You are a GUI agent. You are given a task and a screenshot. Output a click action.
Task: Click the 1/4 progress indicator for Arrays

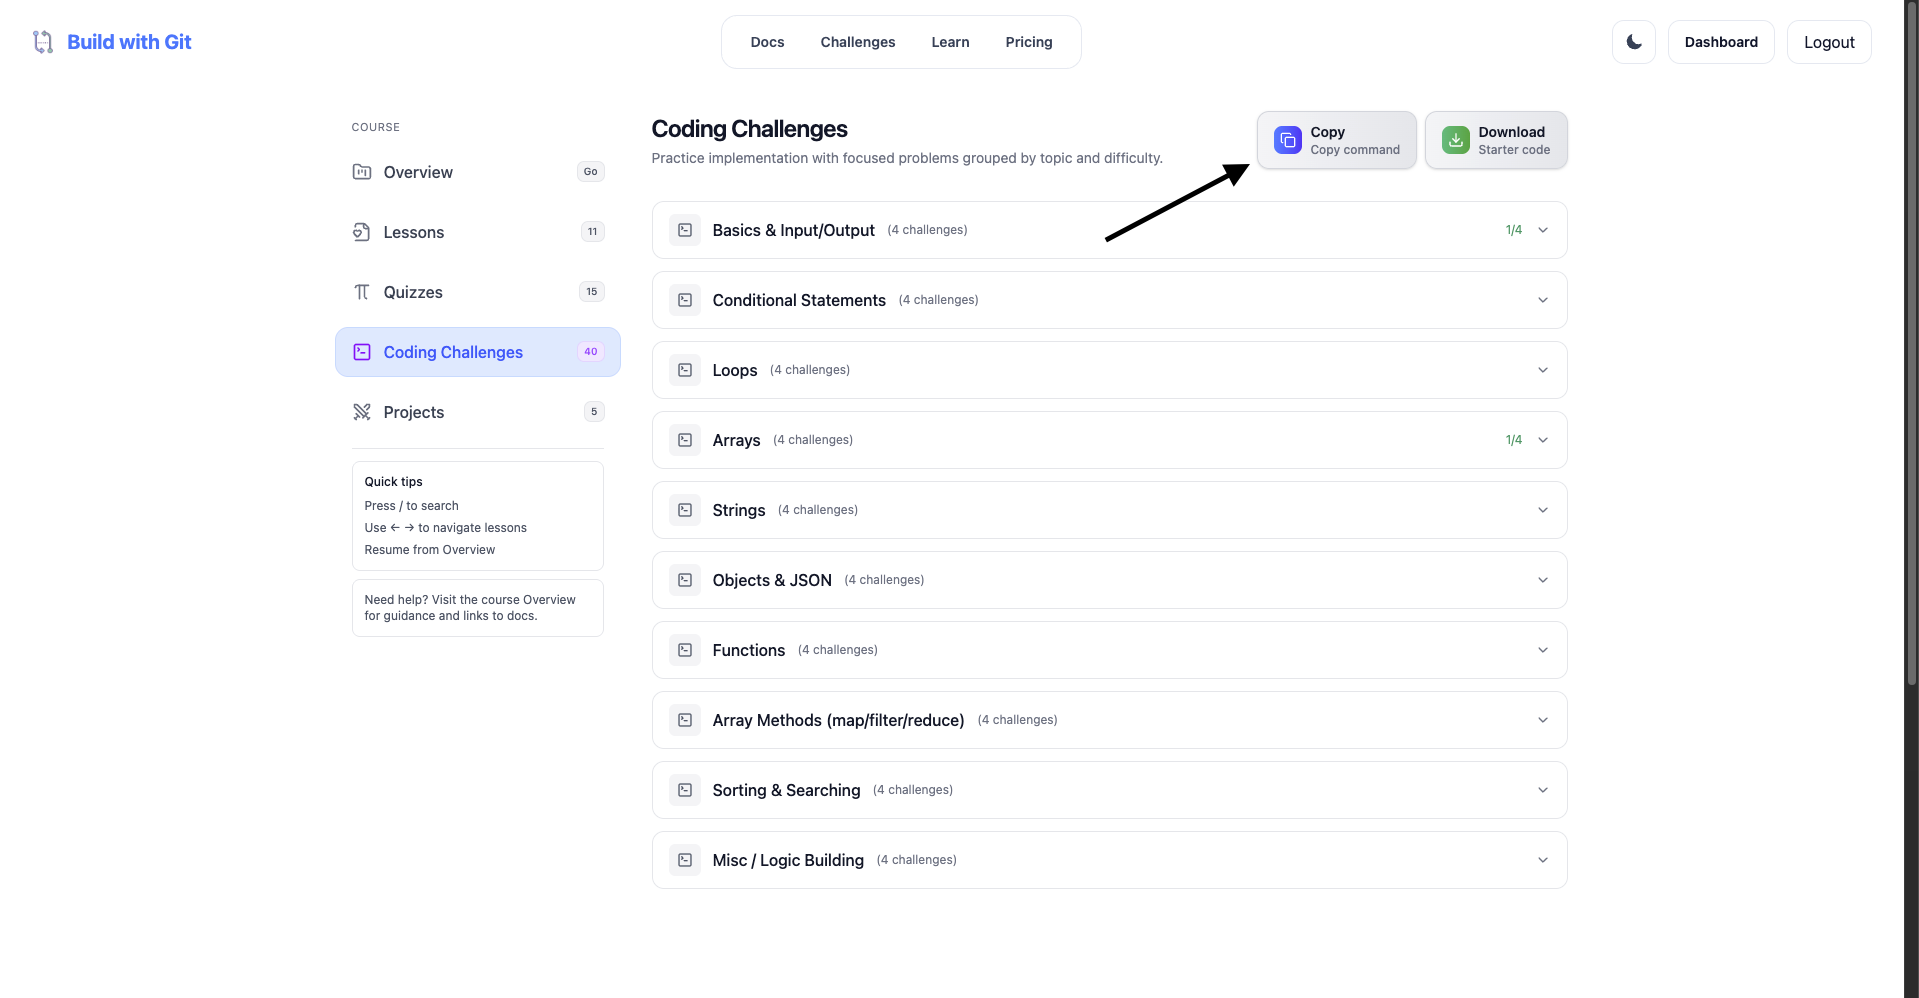pyautogui.click(x=1513, y=439)
